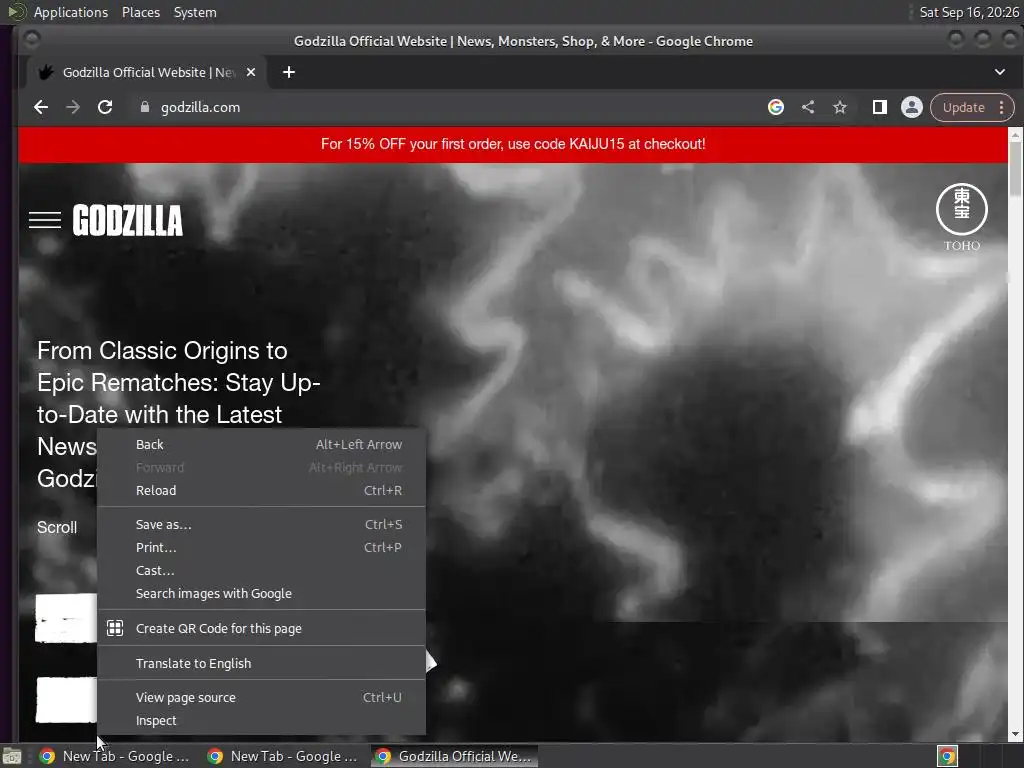1024x768 pixels.
Task: Close the Godzilla Official Website tab
Action: pos(251,72)
